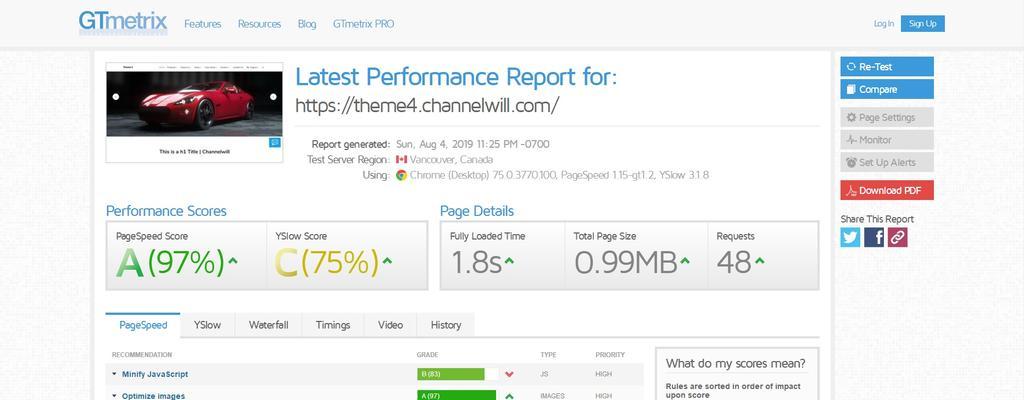Screen dimensions: 1024x400
Task: Click the Re-Test button
Action: (887, 67)
